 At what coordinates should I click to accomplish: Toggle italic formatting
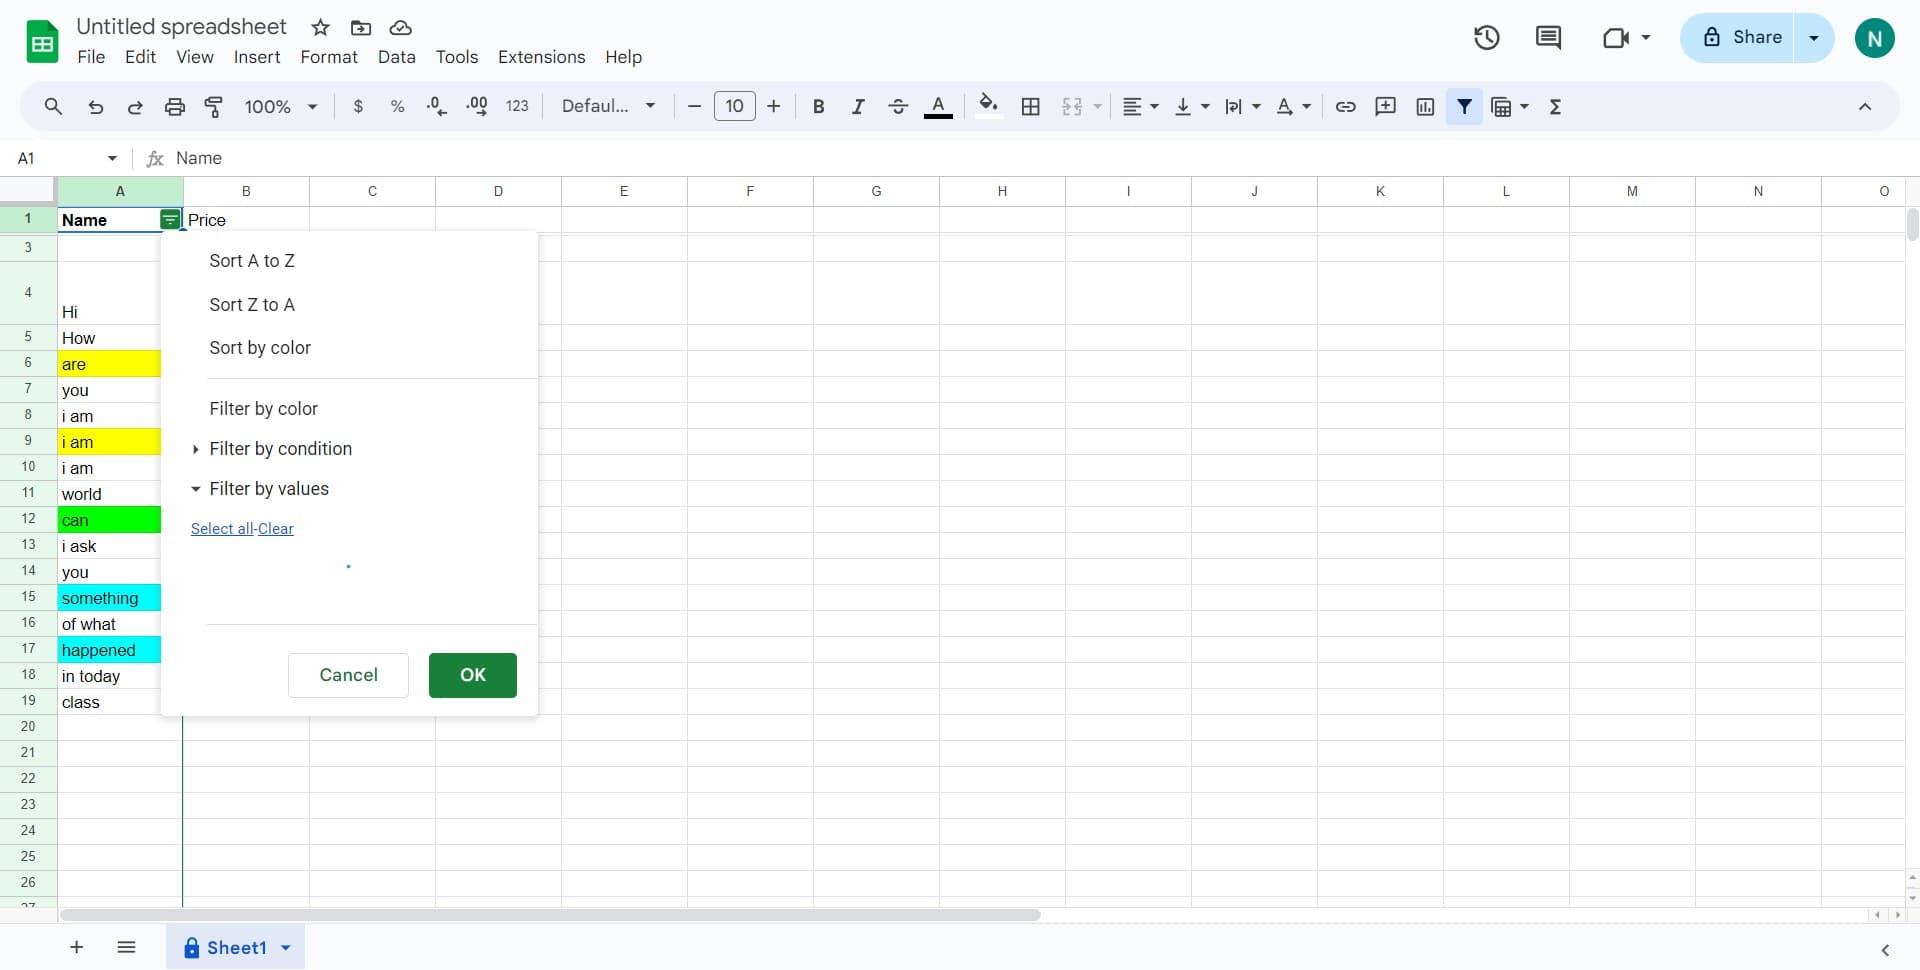858,106
